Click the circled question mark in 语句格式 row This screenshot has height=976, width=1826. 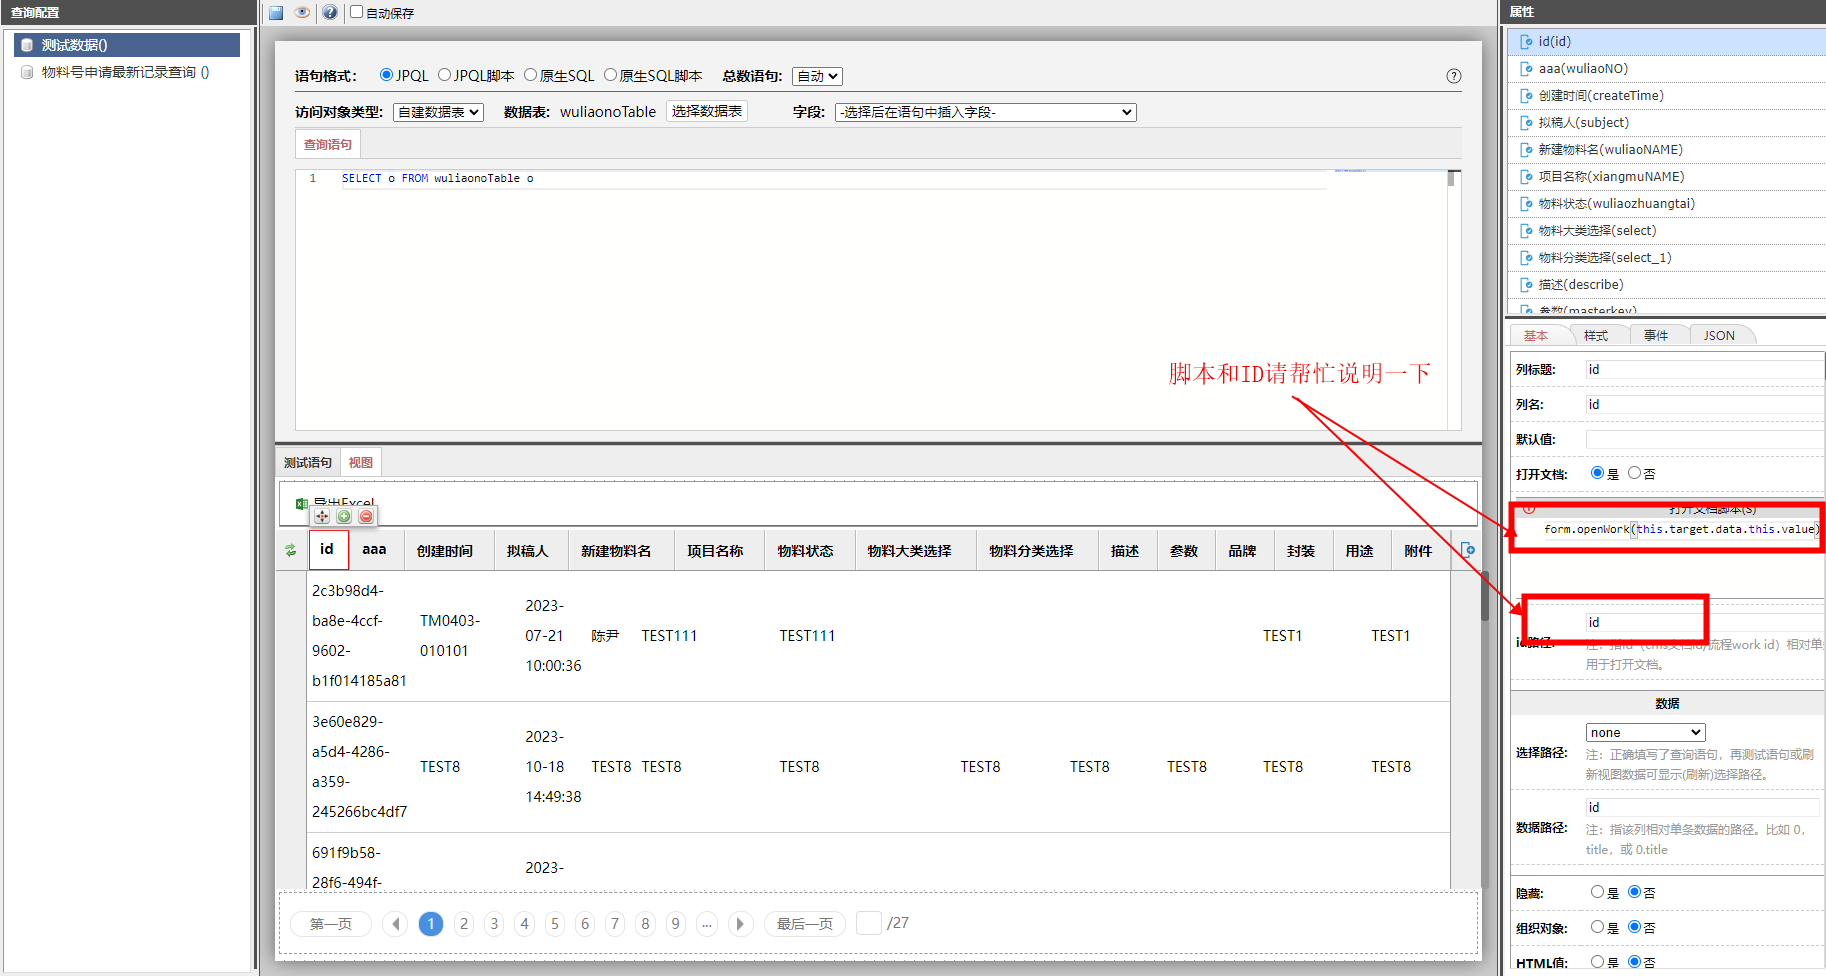coord(1453,76)
